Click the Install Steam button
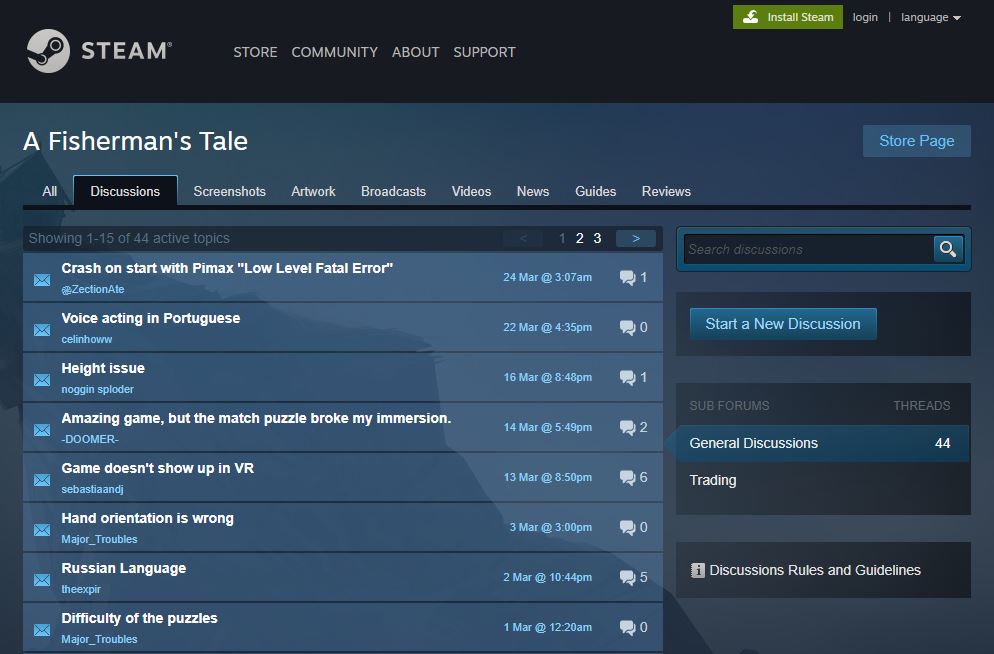Viewport: 994px width, 654px height. click(788, 17)
